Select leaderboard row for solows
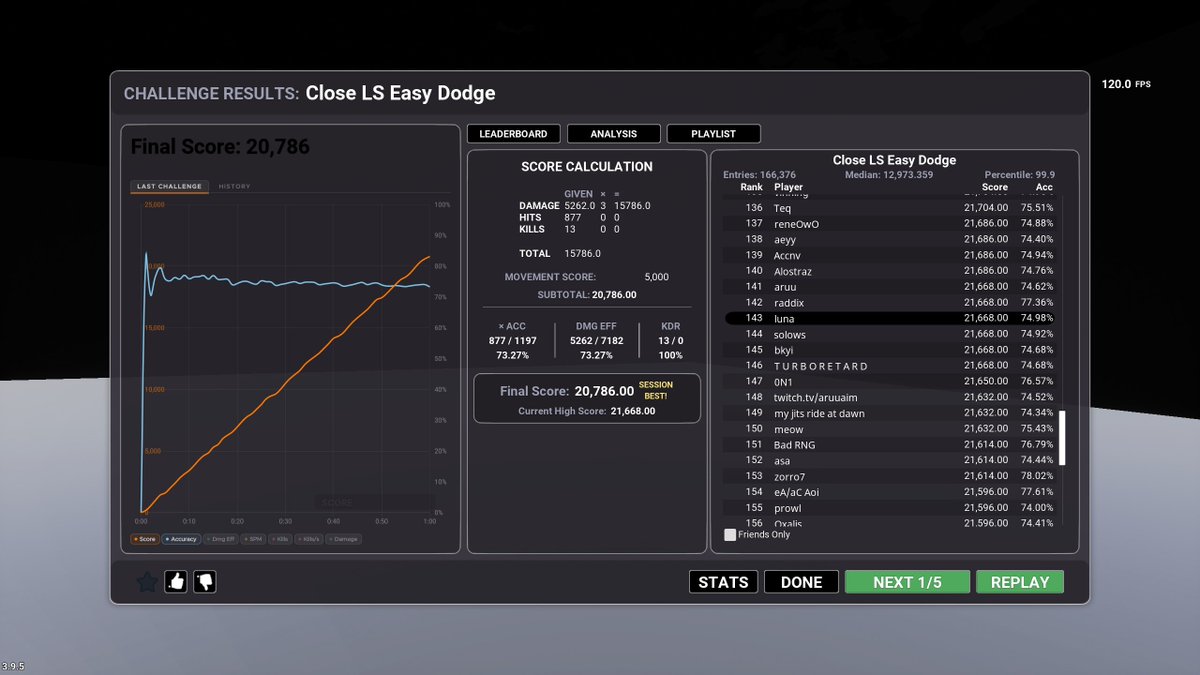This screenshot has width=1200, height=675. click(x=889, y=334)
